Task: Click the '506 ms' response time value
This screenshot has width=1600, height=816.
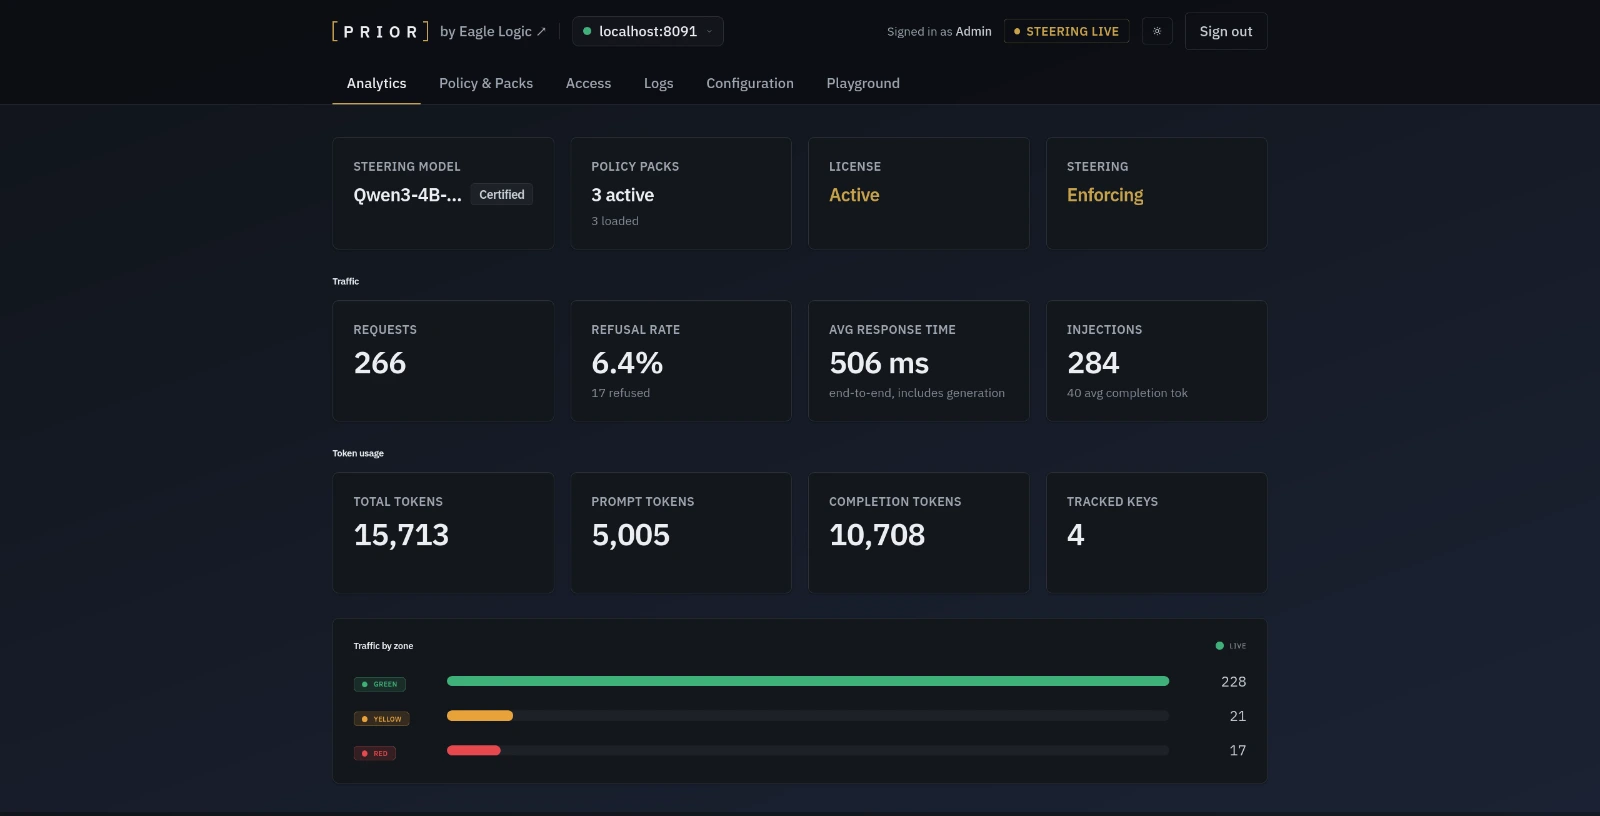Action: point(879,363)
